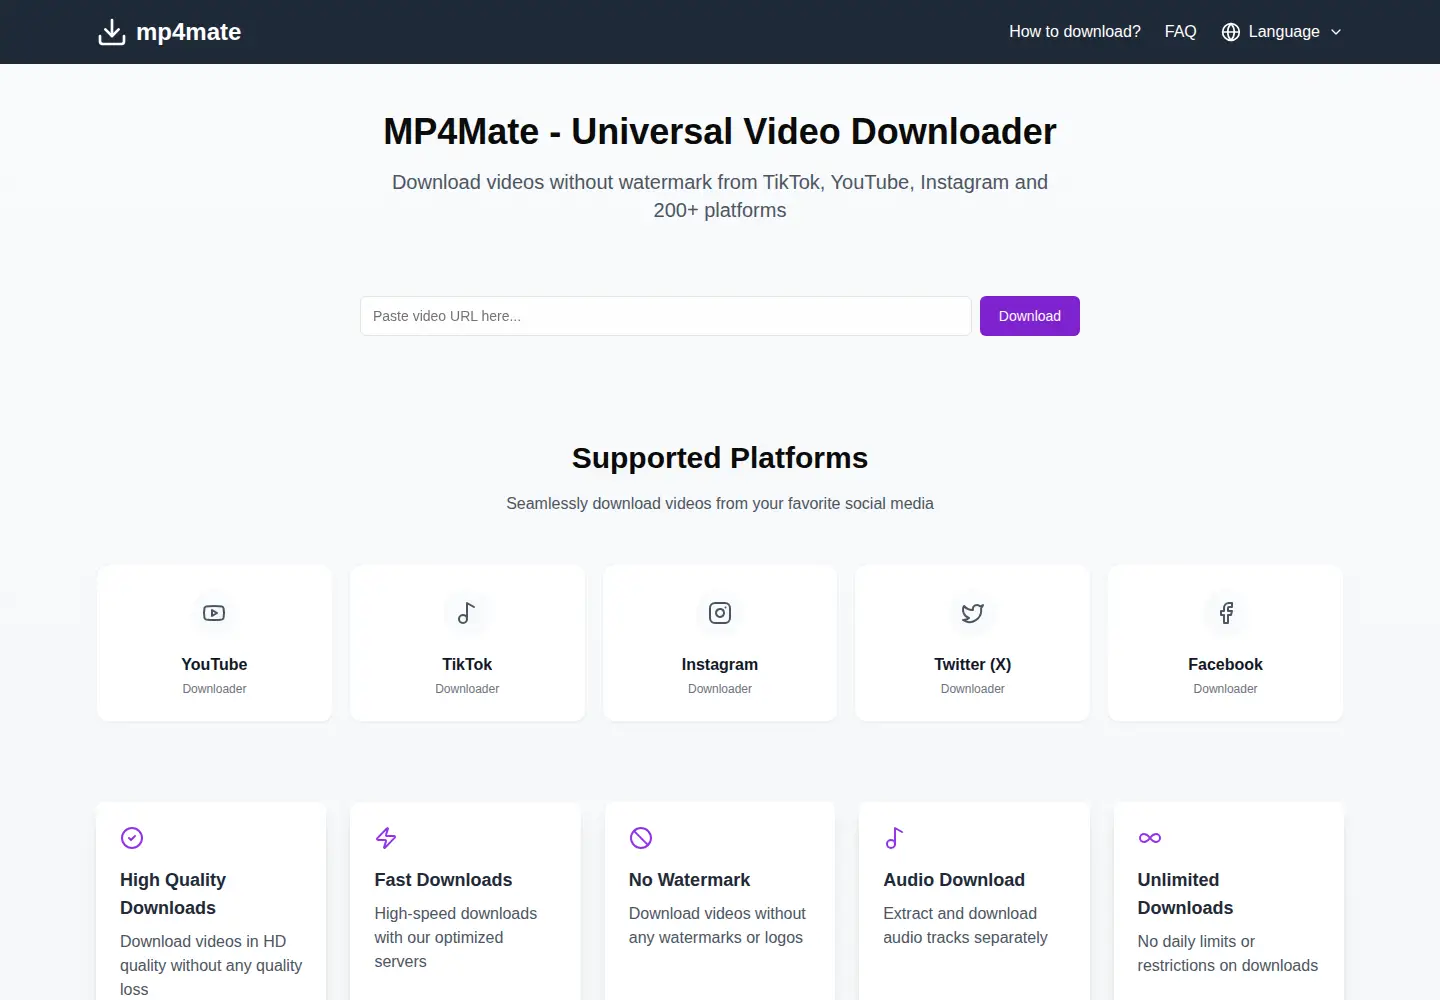Select the Instagram camera icon
This screenshot has width=1440, height=1000.
(x=720, y=613)
